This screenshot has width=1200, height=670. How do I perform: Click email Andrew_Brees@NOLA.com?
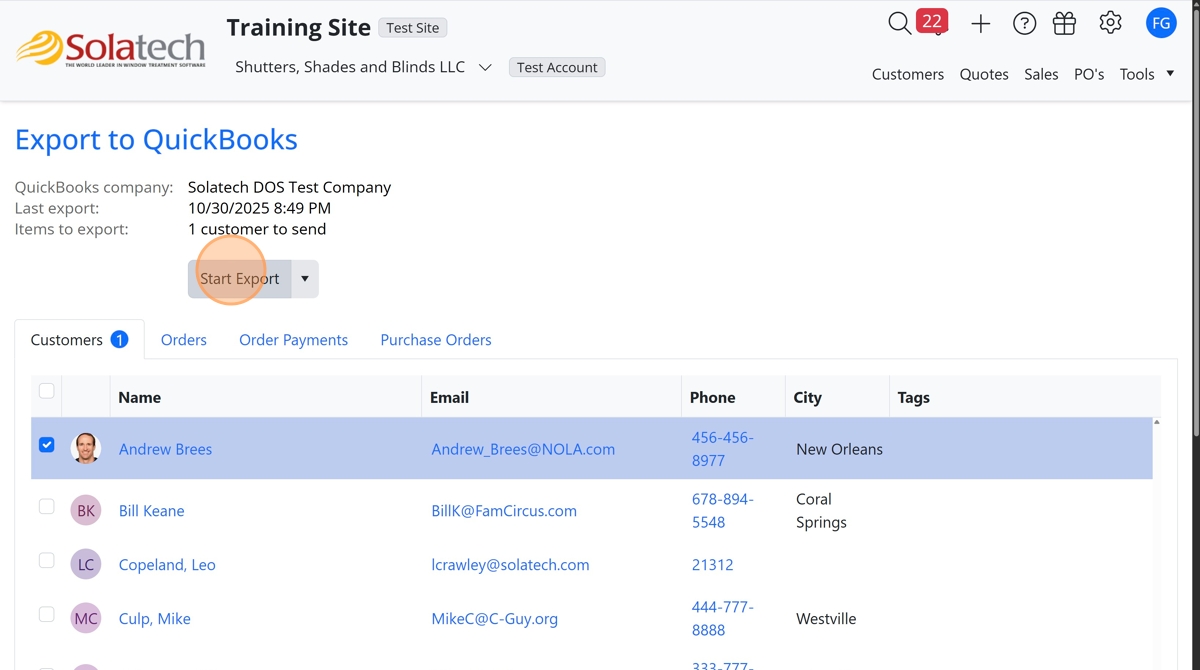point(523,449)
